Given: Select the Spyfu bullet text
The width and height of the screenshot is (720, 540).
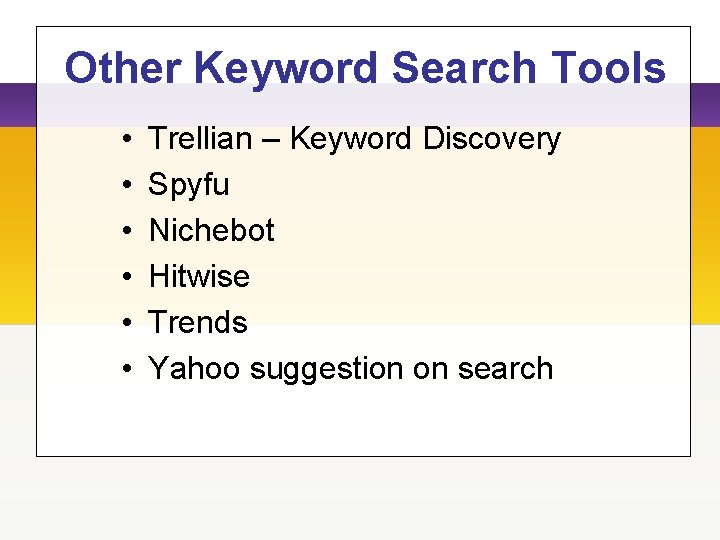Looking at the screenshot, I should [188, 185].
